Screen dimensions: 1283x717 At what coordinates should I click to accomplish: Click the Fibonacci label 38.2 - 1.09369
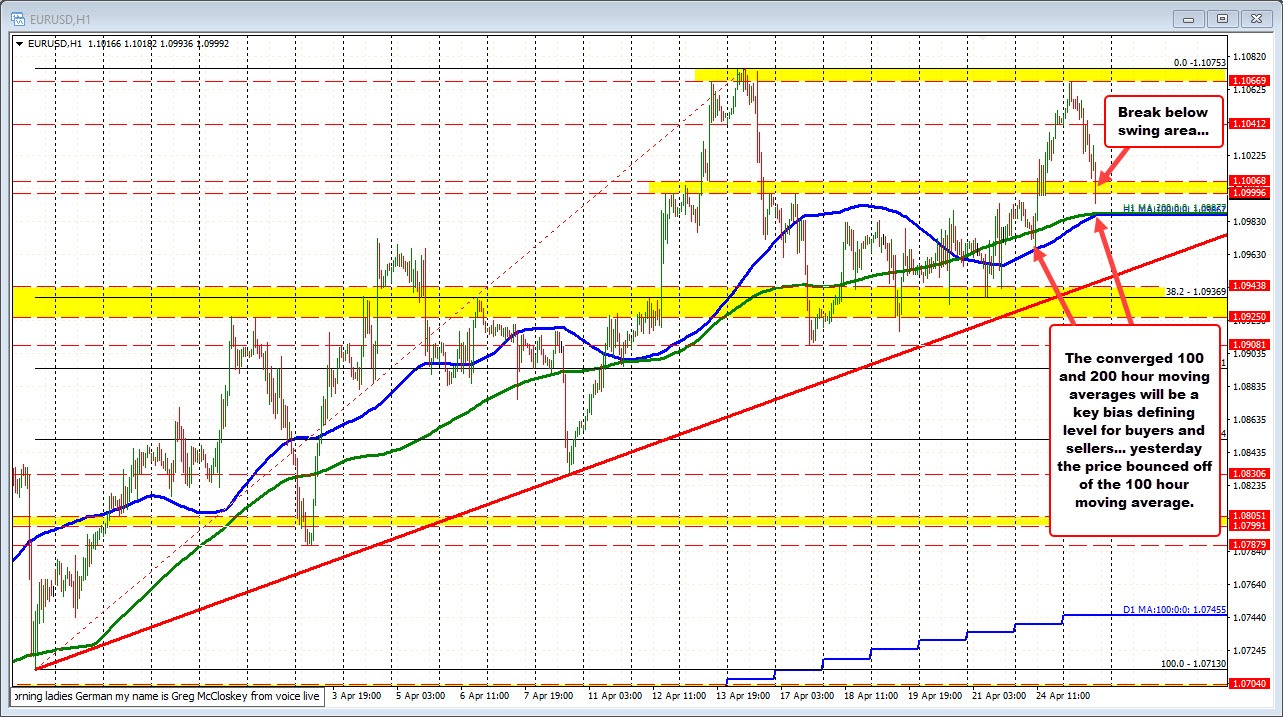pos(1196,292)
